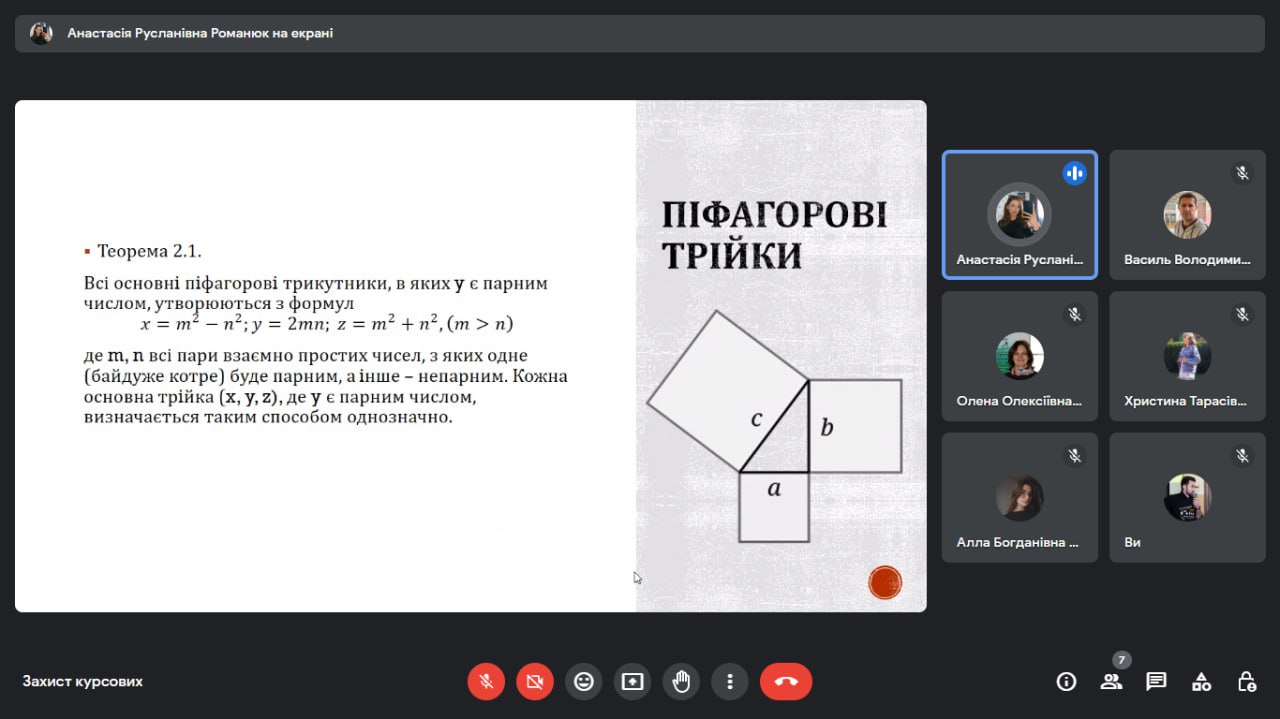
Task: Select Христина Тарасівна participant tile
Action: (1187, 356)
